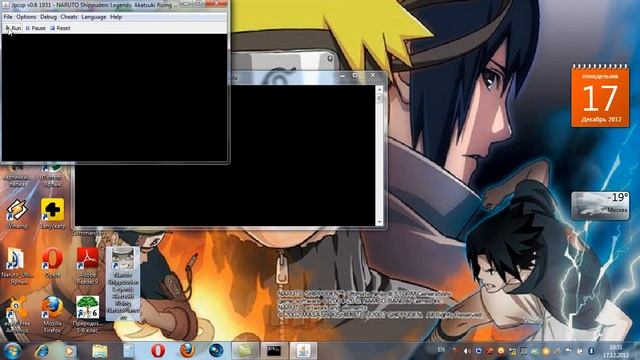Click the green note taskbar button
The image size is (640, 360).
(245, 351)
